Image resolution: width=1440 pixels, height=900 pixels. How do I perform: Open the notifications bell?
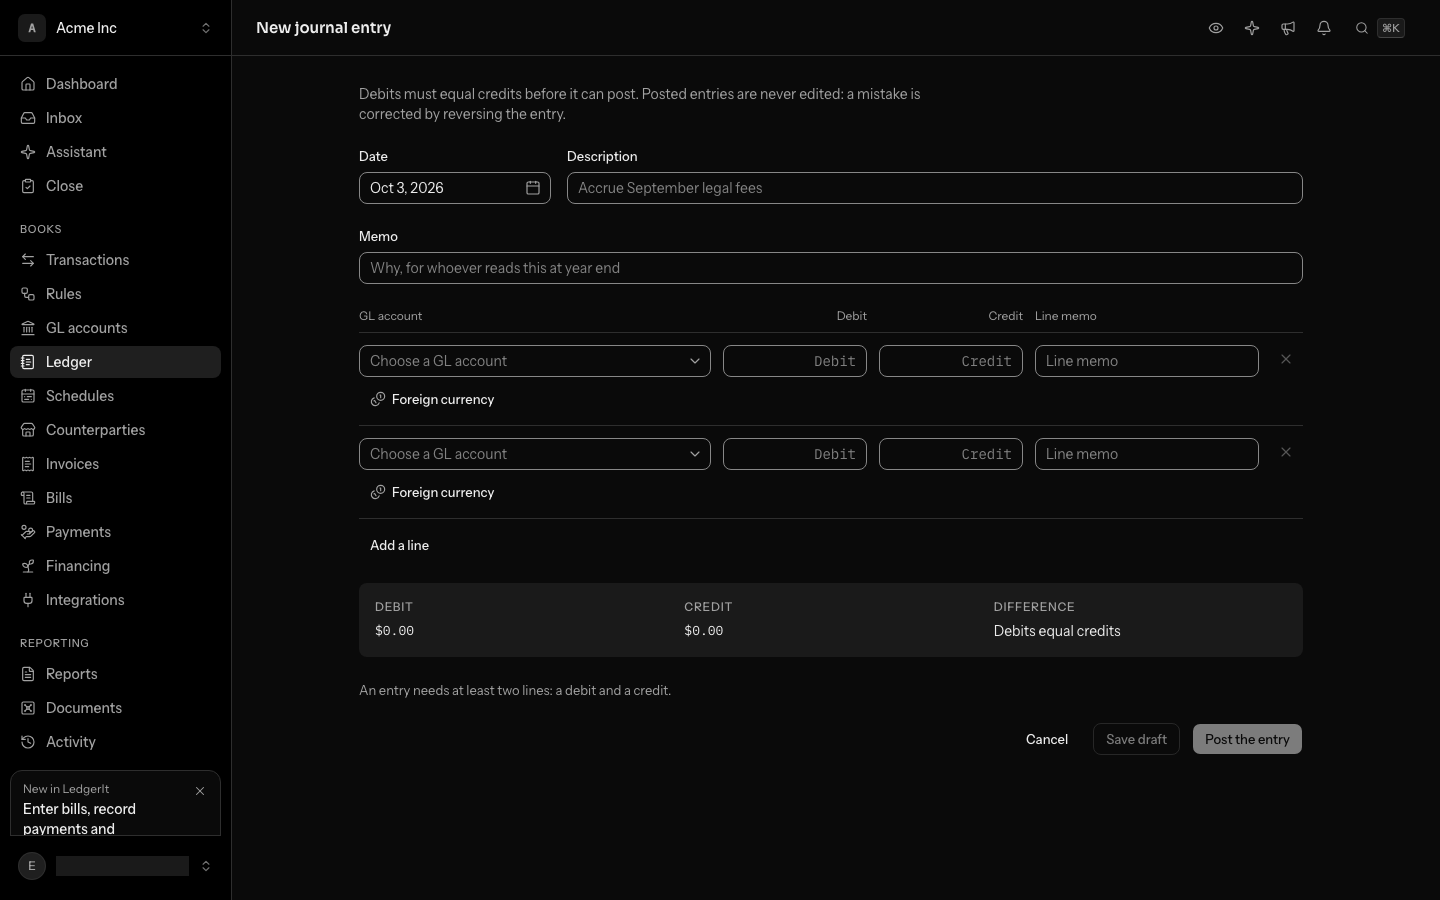1324,28
